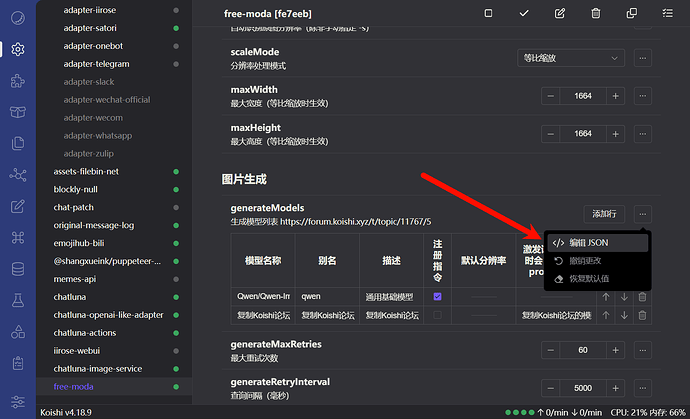Open the more-options button for maxWidth
The image size is (690, 419).
(642, 96)
